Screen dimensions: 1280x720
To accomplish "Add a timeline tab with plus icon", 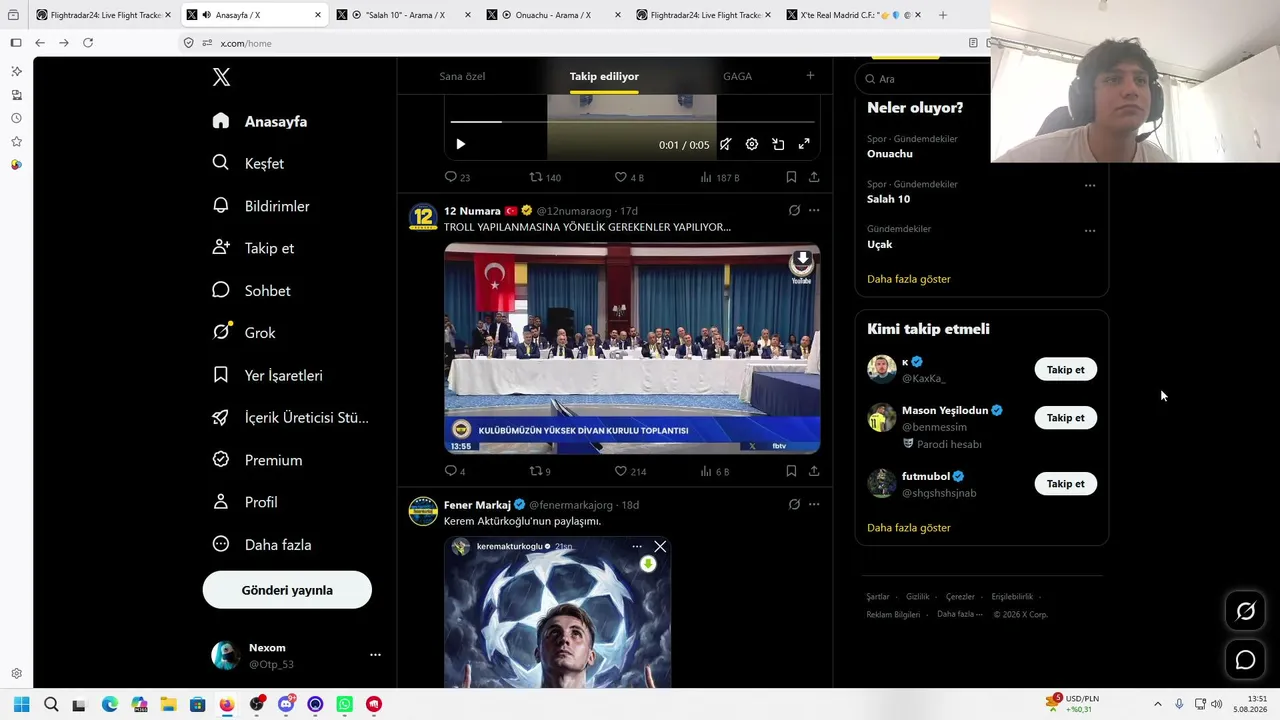I will pyautogui.click(x=810, y=75).
